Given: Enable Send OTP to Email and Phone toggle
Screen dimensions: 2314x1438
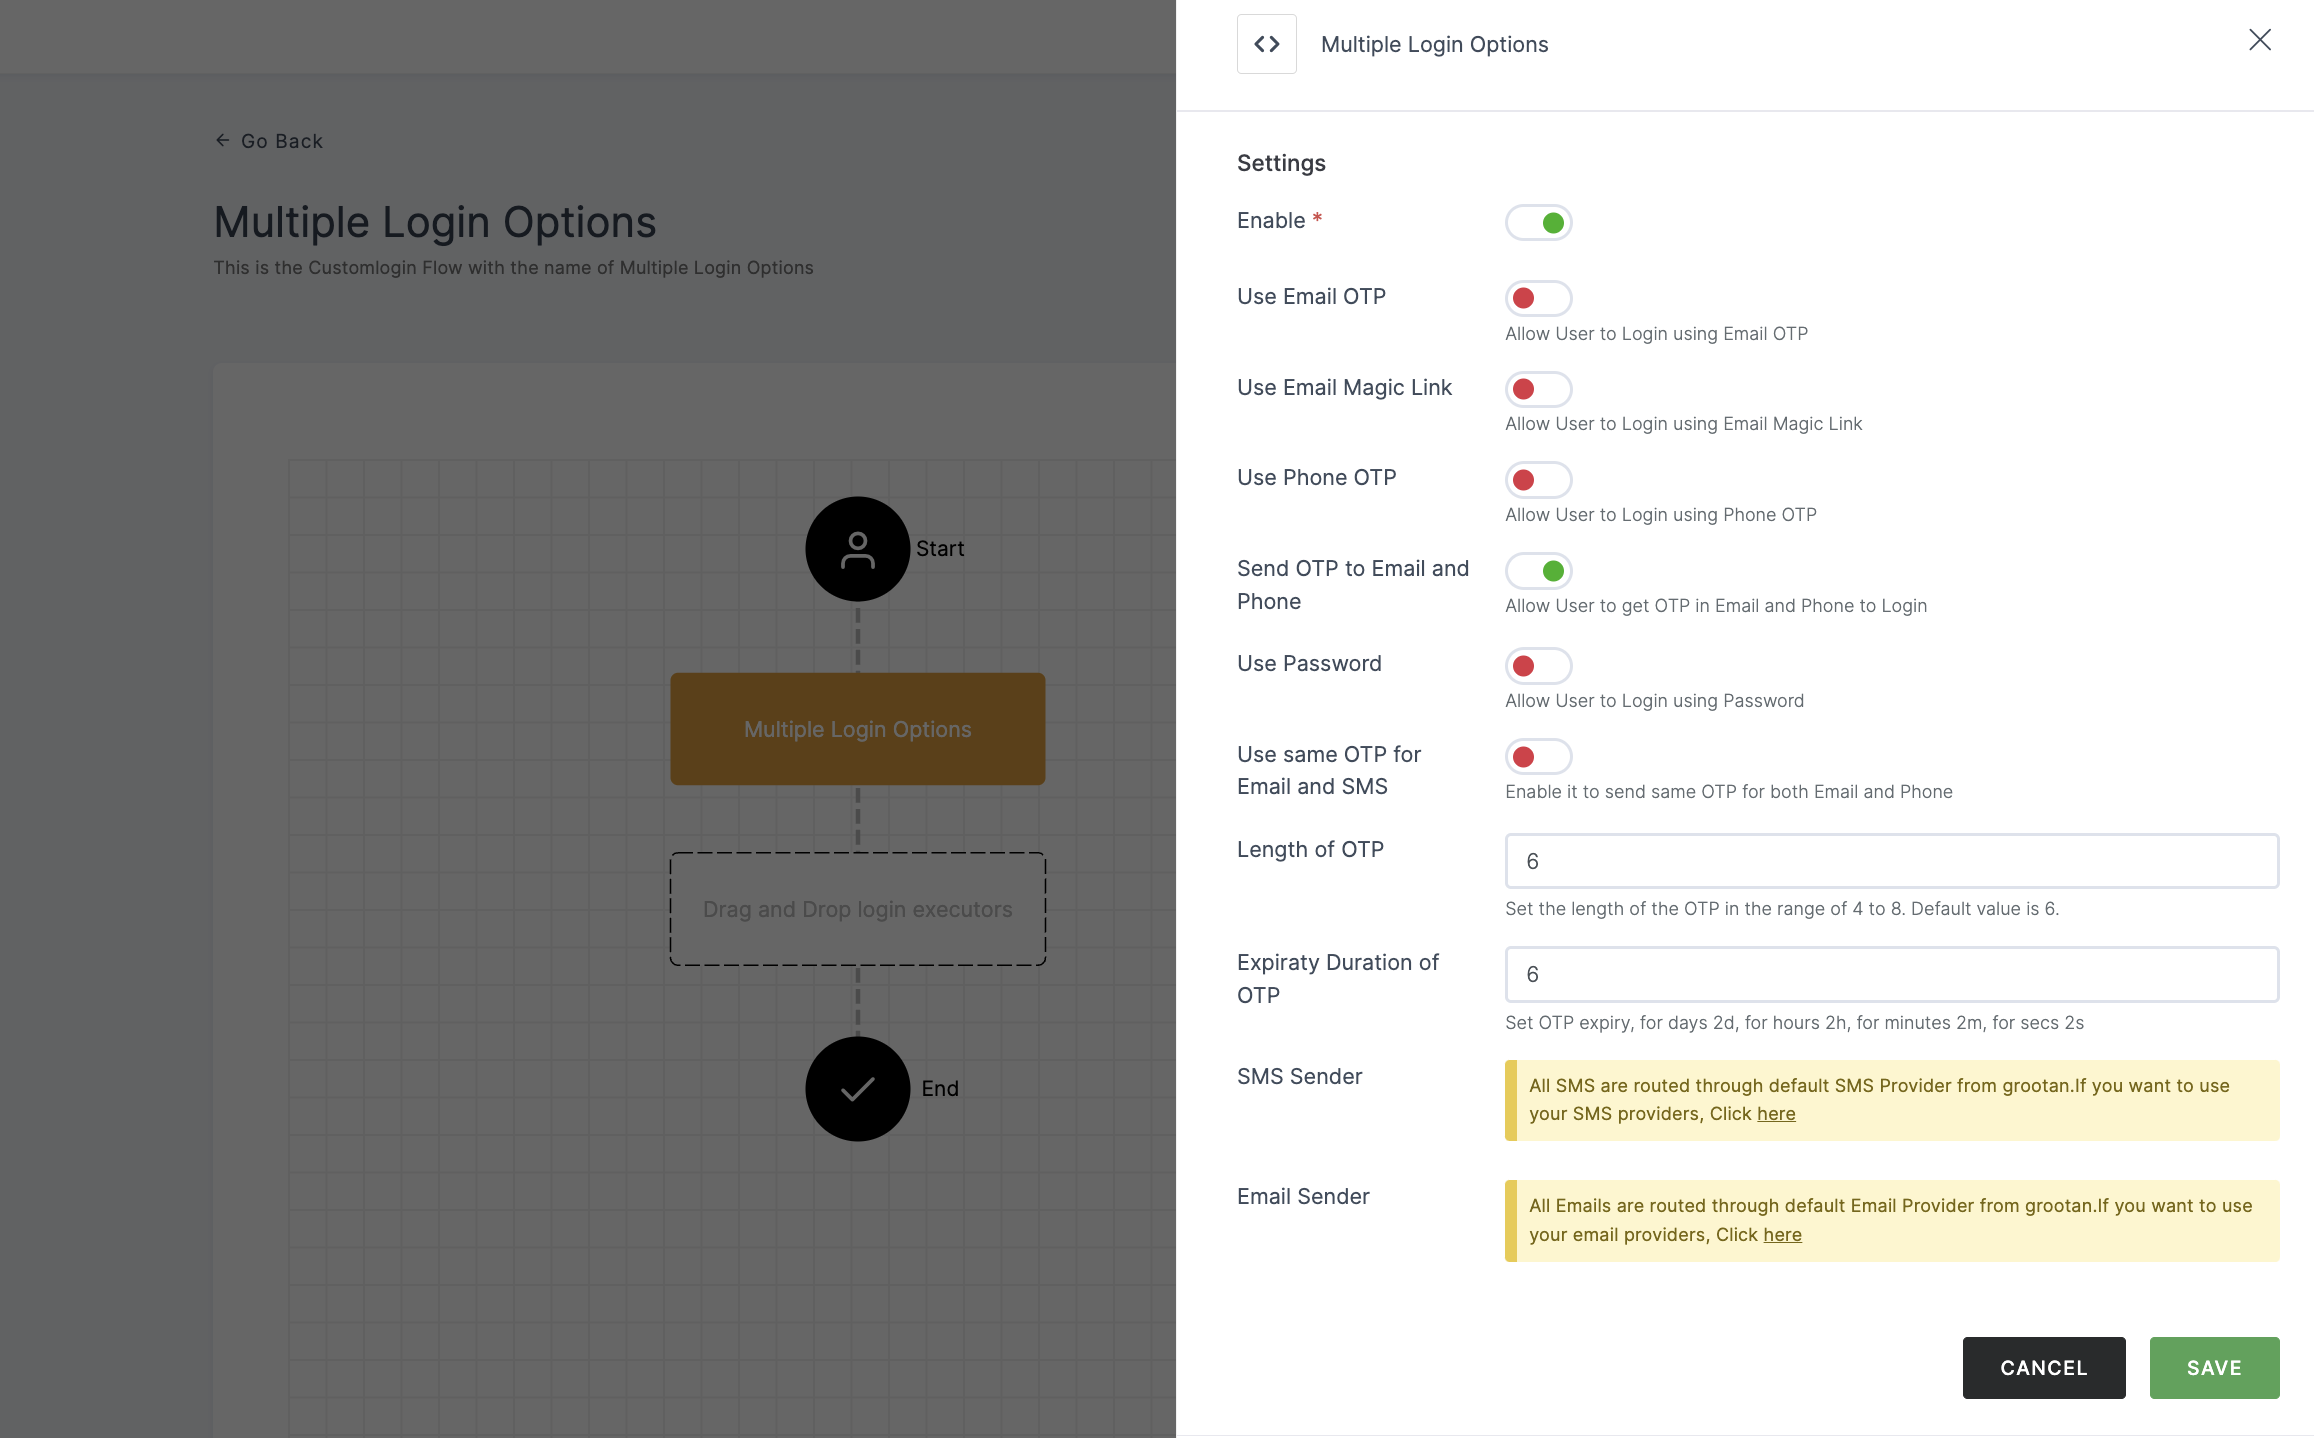Looking at the screenshot, I should [x=1537, y=570].
